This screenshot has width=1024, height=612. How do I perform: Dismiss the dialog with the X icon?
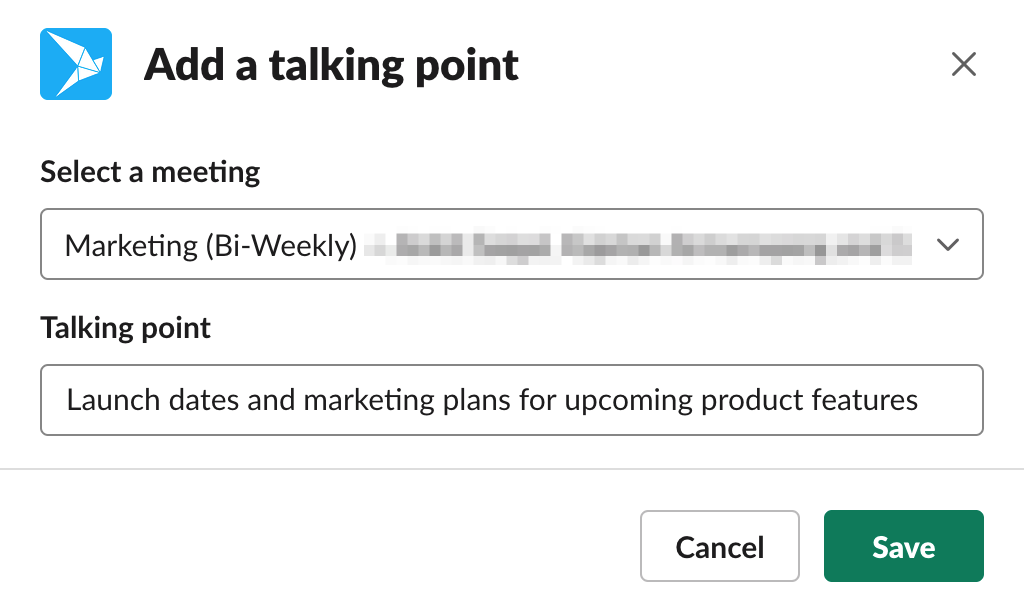963,64
